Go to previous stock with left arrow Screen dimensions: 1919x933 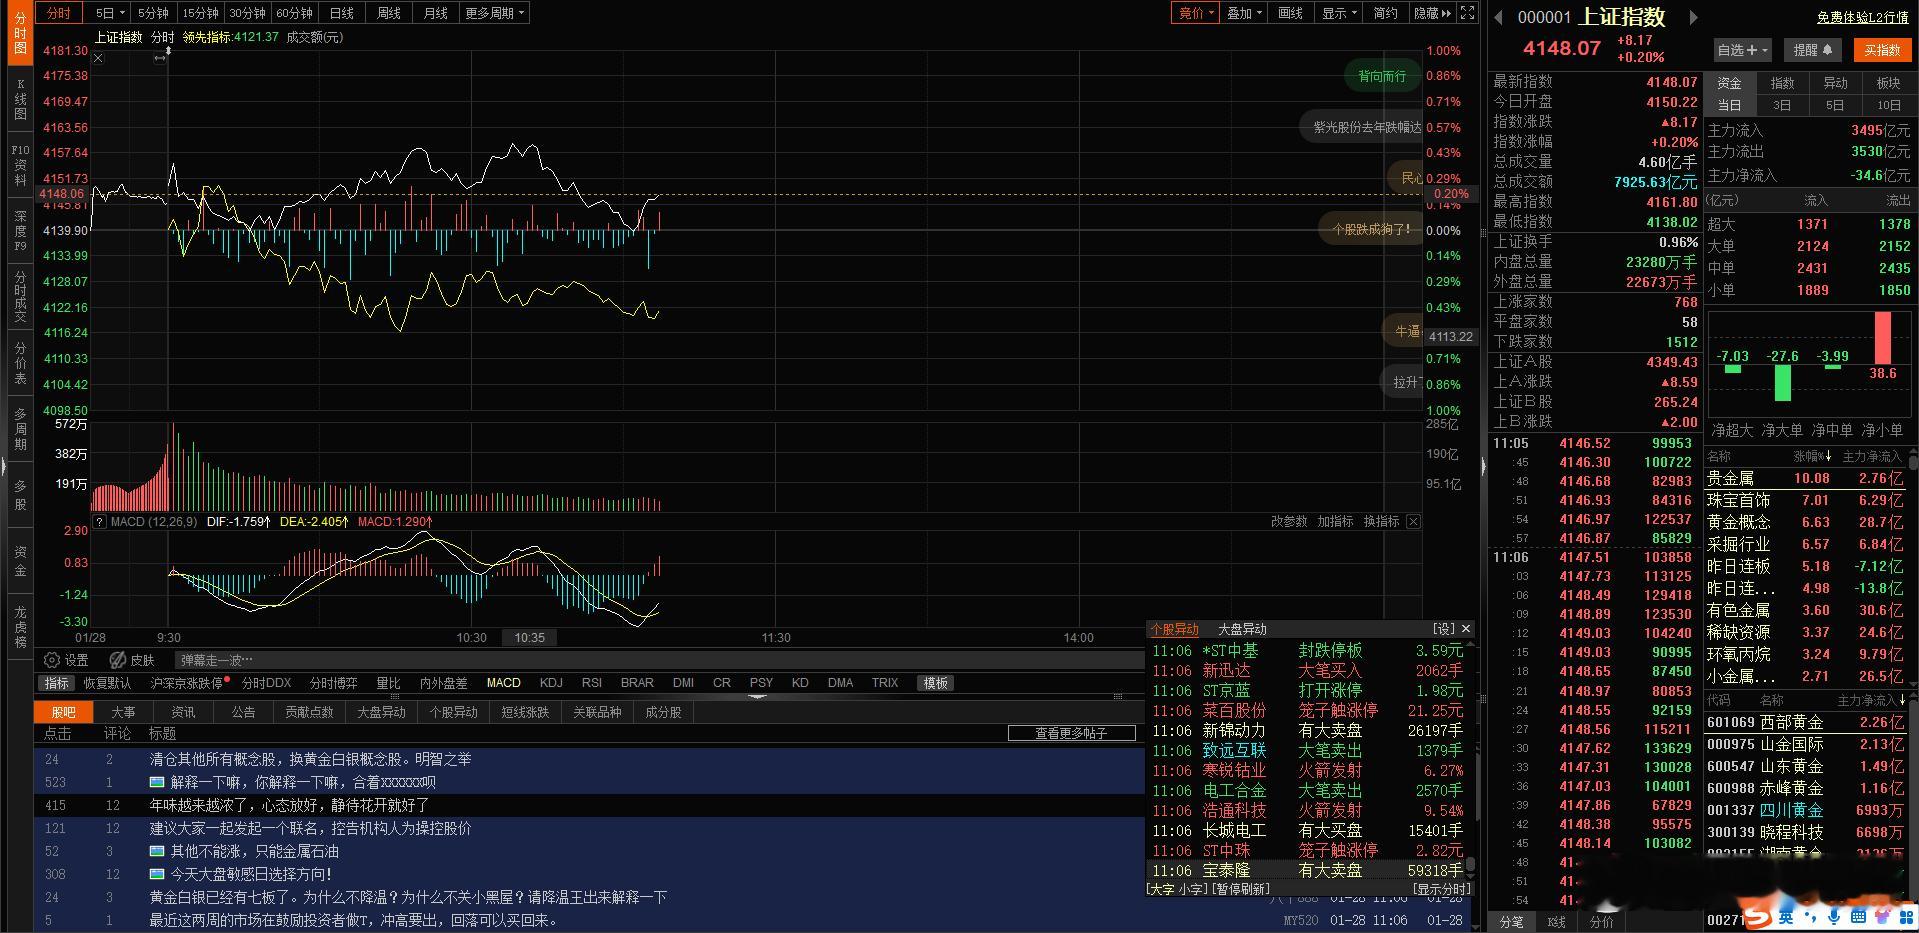pyautogui.click(x=1498, y=17)
